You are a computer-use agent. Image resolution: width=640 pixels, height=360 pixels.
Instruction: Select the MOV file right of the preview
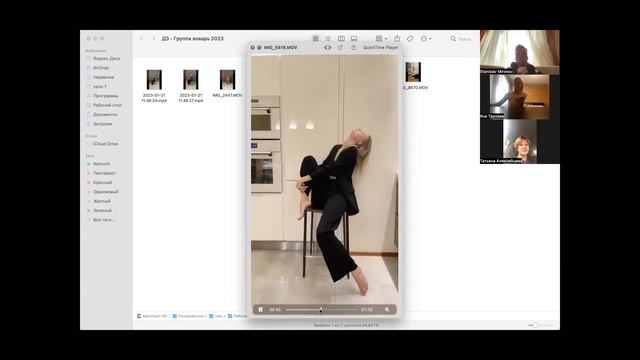pos(413,72)
